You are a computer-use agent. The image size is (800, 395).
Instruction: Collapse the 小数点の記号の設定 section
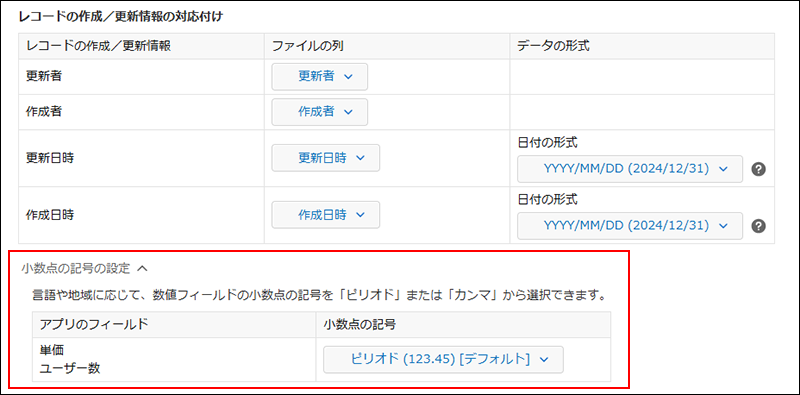85,267
